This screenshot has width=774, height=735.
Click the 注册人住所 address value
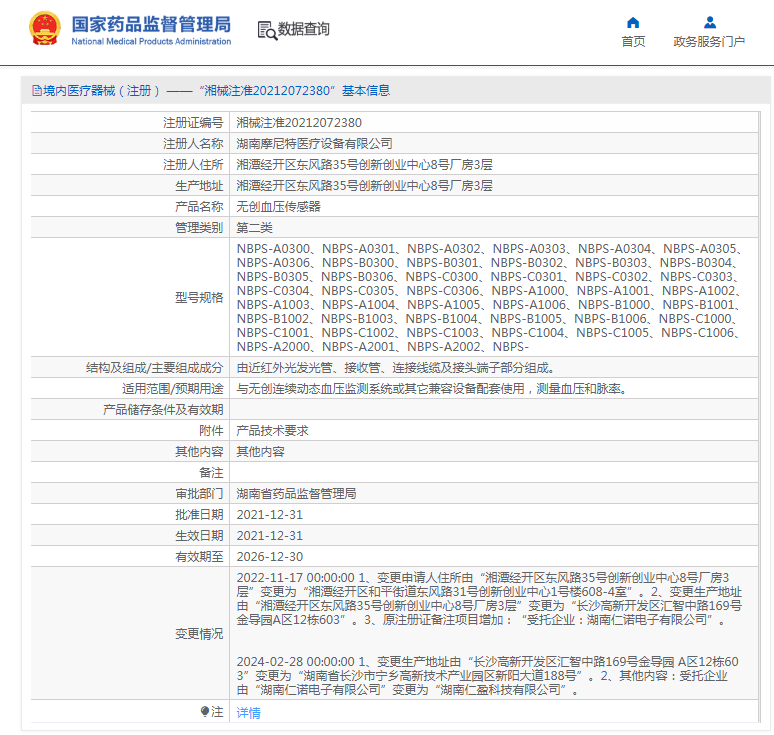click(364, 164)
